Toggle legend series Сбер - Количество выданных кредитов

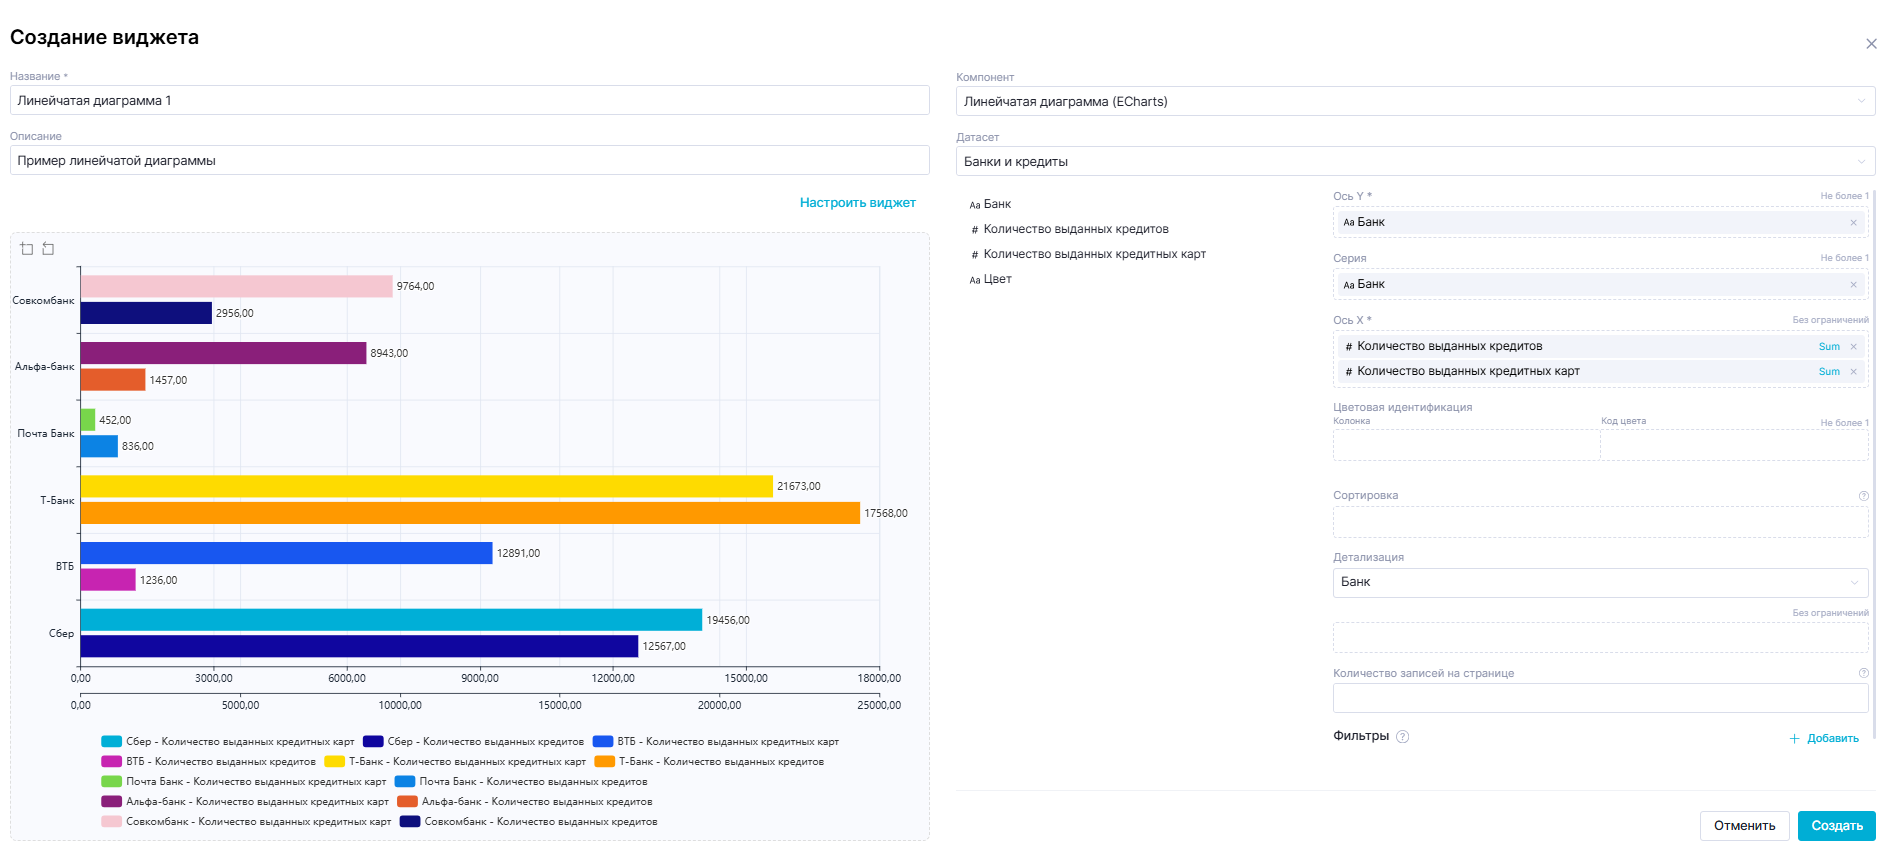[473, 742]
